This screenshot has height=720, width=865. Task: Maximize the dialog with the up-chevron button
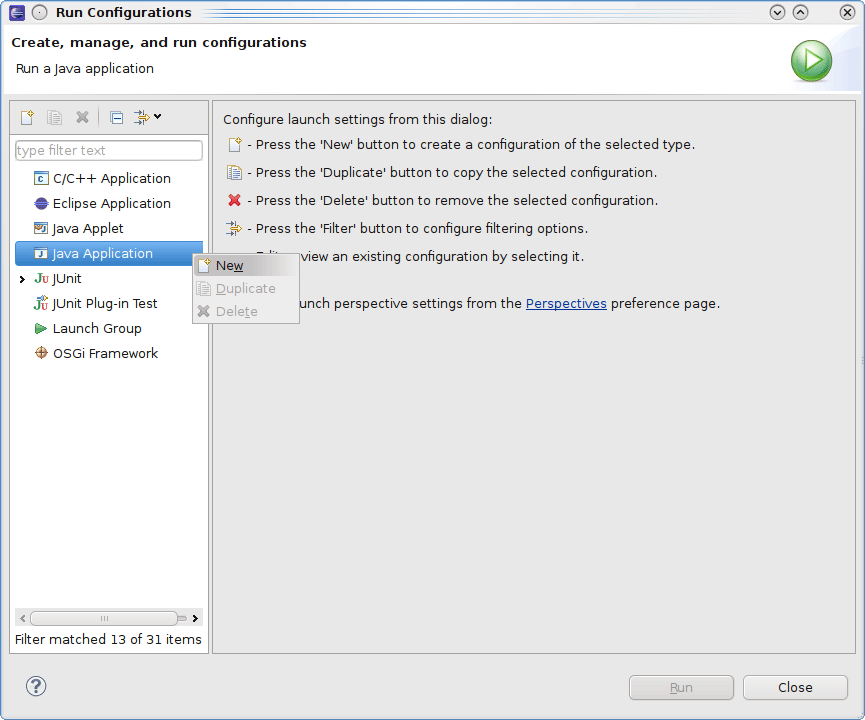click(x=800, y=12)
